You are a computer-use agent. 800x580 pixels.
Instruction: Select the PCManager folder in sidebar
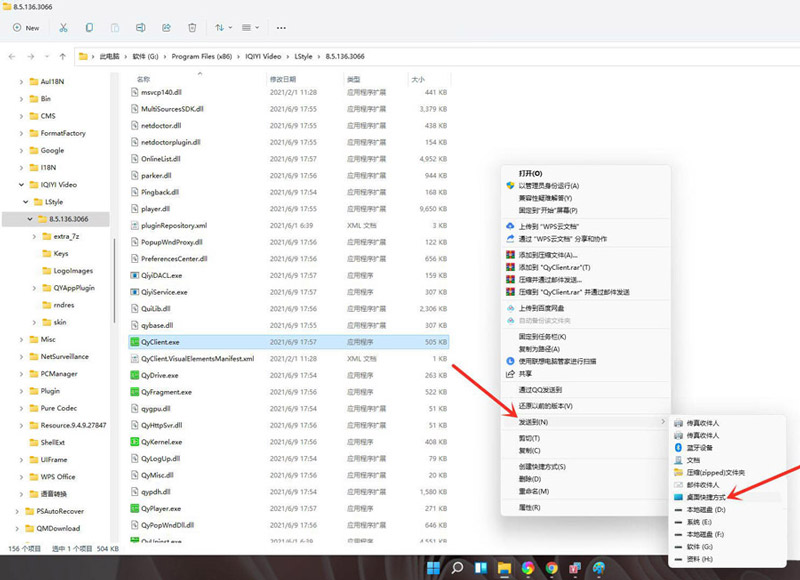59,373
